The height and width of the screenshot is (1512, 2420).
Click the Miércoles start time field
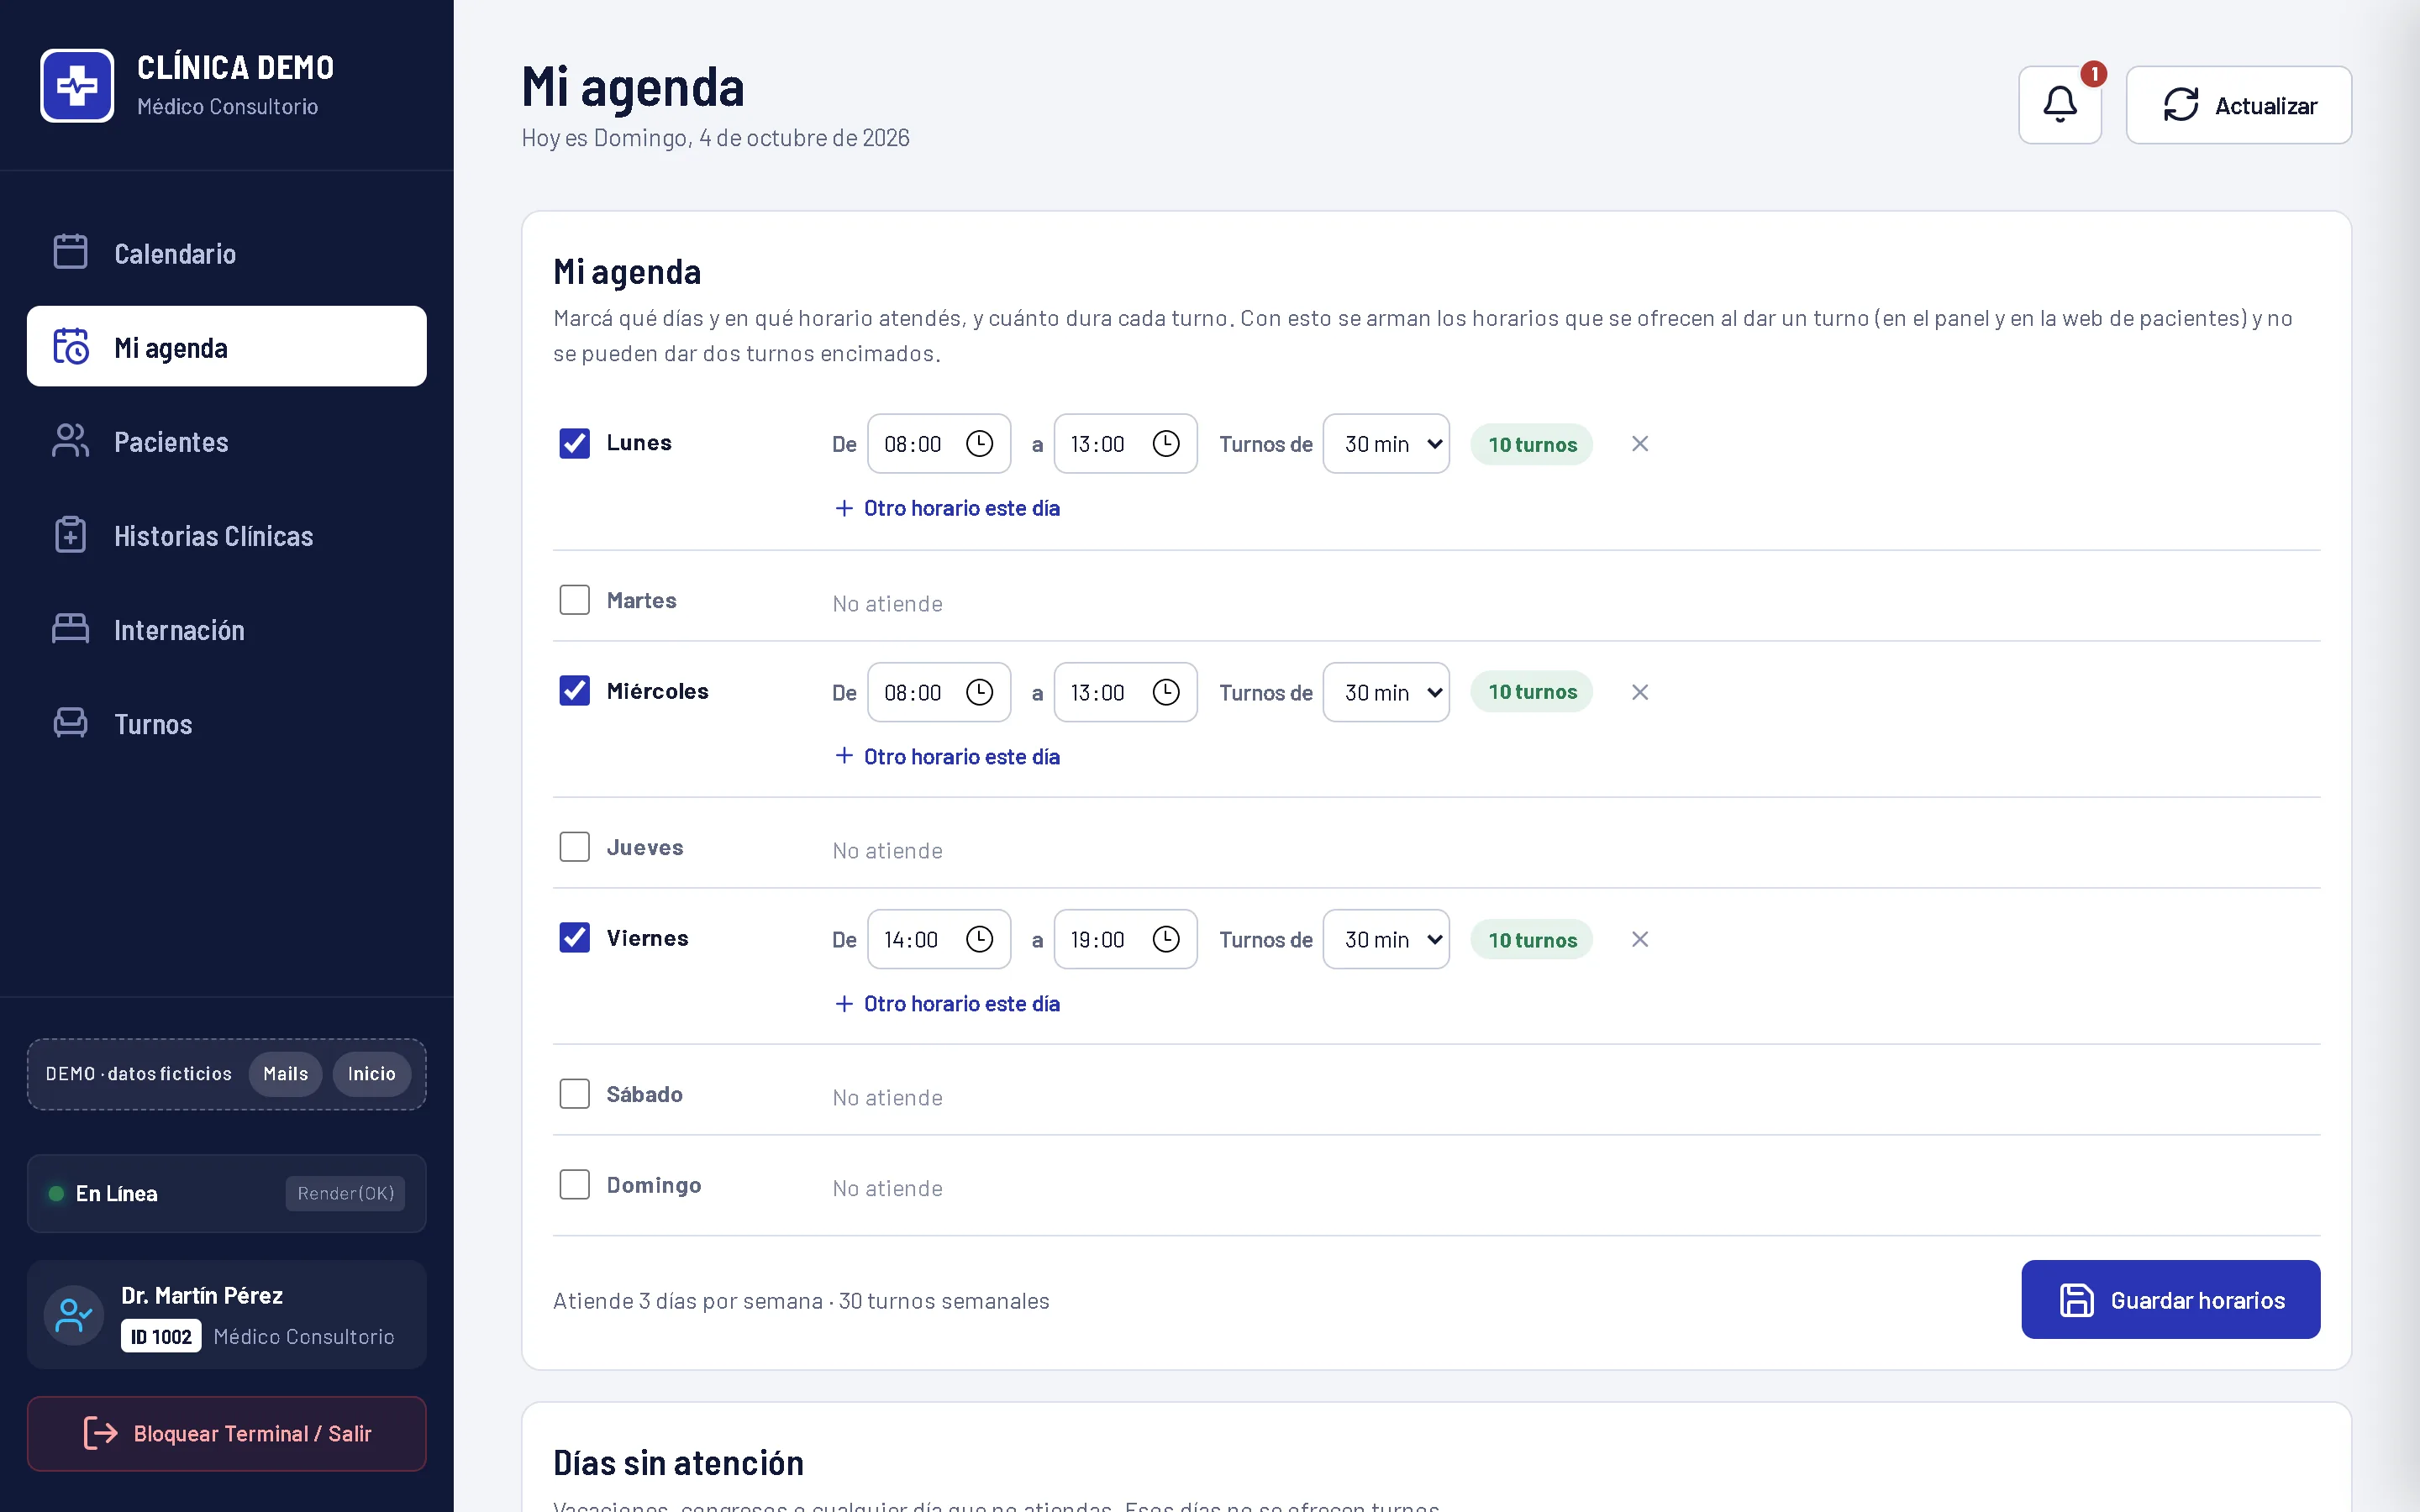pos(939,692)
